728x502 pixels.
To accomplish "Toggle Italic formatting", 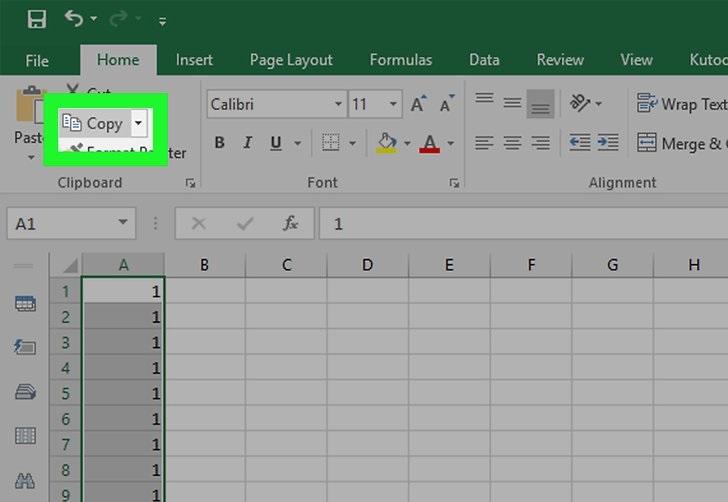I will (248, 143).
